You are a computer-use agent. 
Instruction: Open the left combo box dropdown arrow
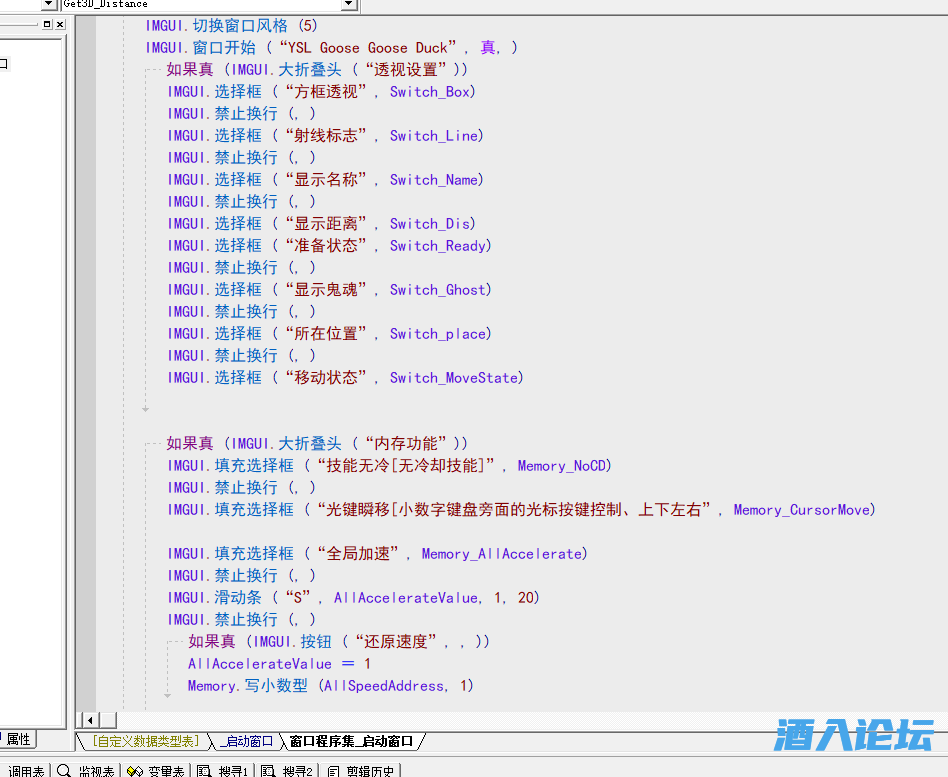click(48, 5)
